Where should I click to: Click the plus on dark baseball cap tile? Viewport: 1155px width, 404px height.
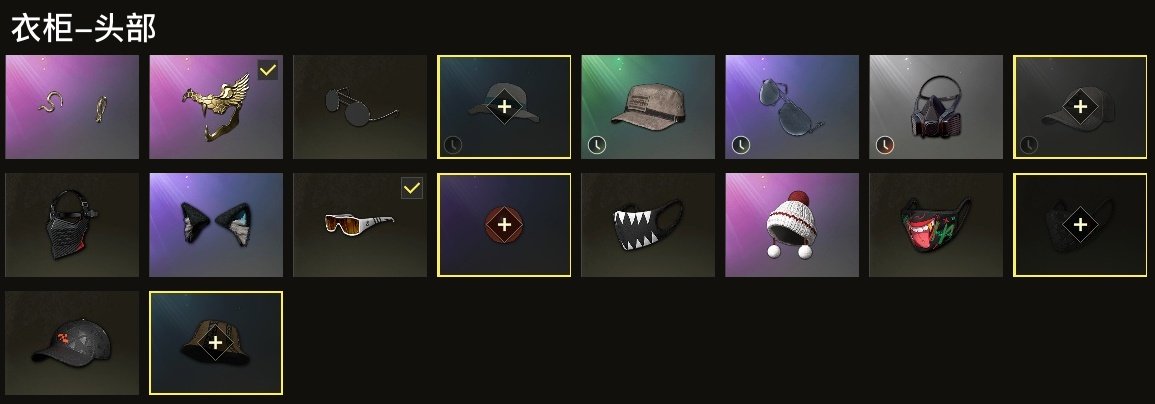click(1080, 107)
